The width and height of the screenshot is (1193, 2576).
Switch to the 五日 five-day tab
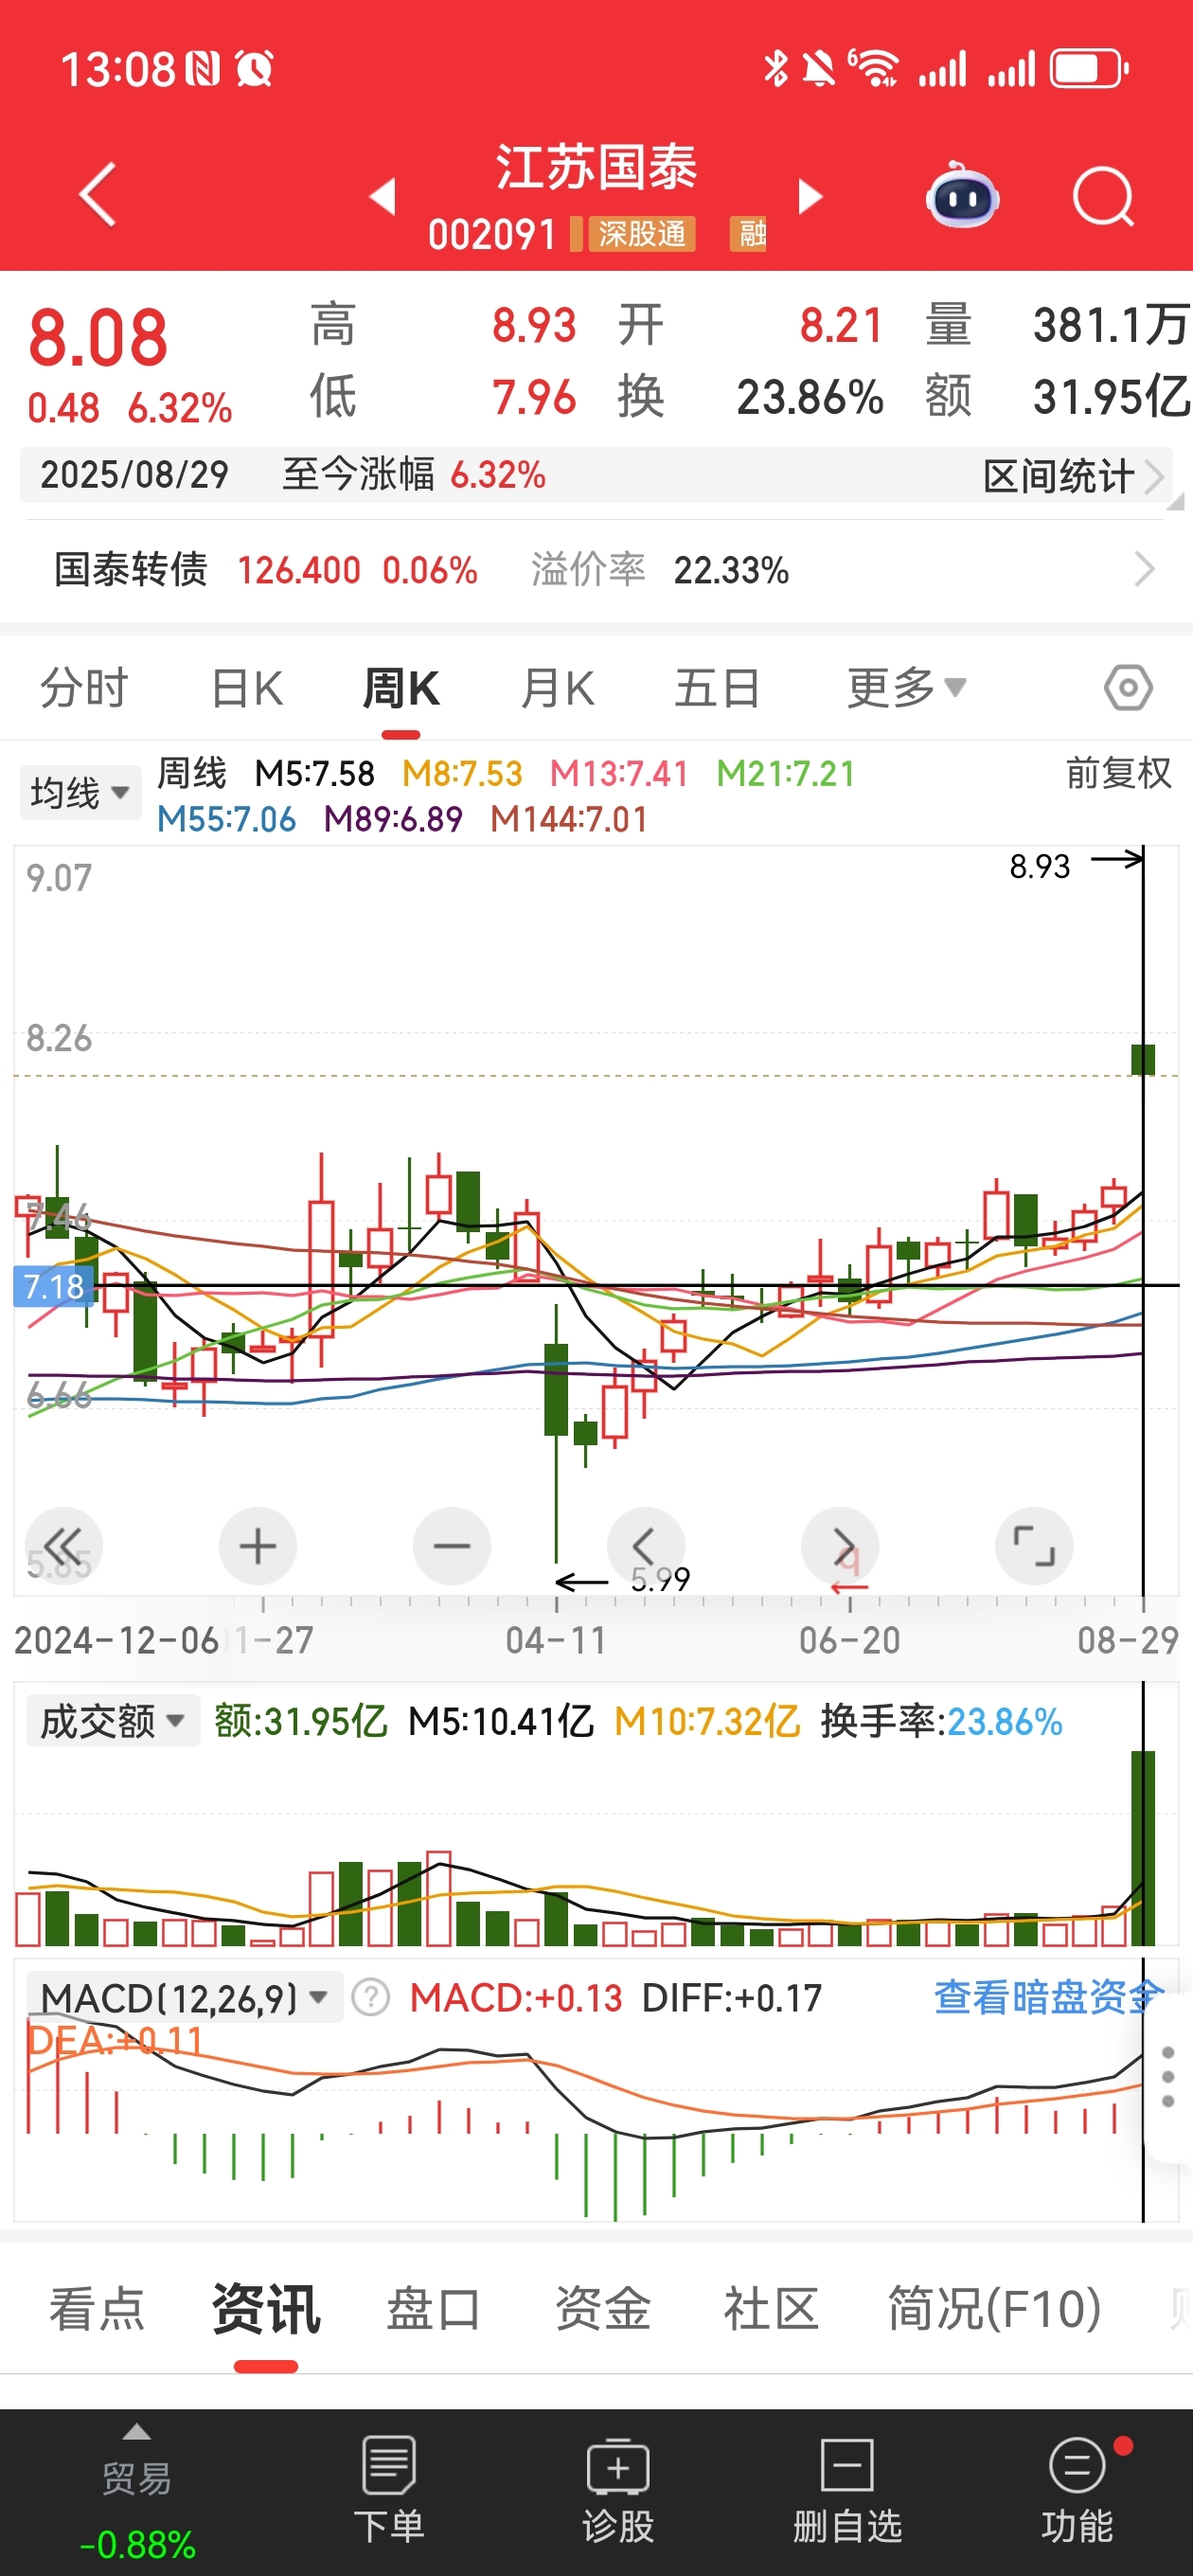[717, 688]
